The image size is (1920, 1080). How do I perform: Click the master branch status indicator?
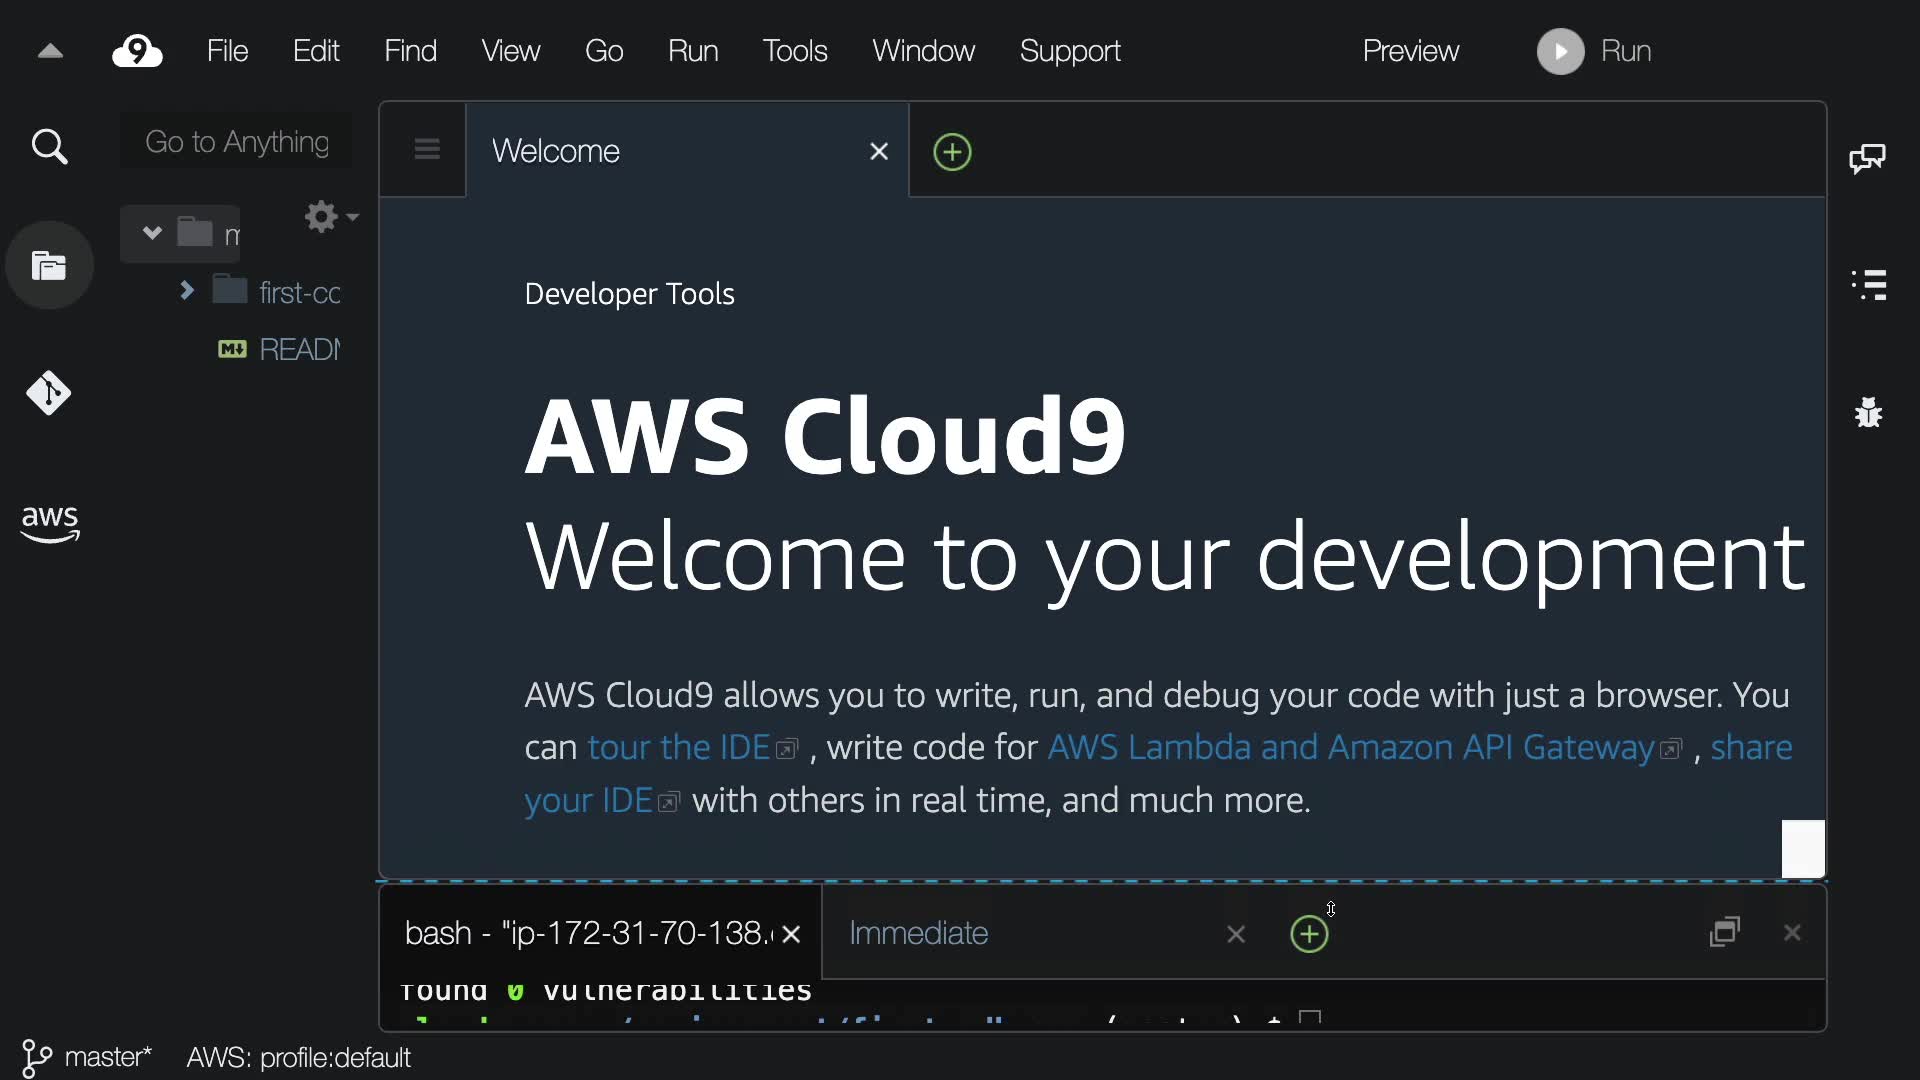coord(88,1057)
